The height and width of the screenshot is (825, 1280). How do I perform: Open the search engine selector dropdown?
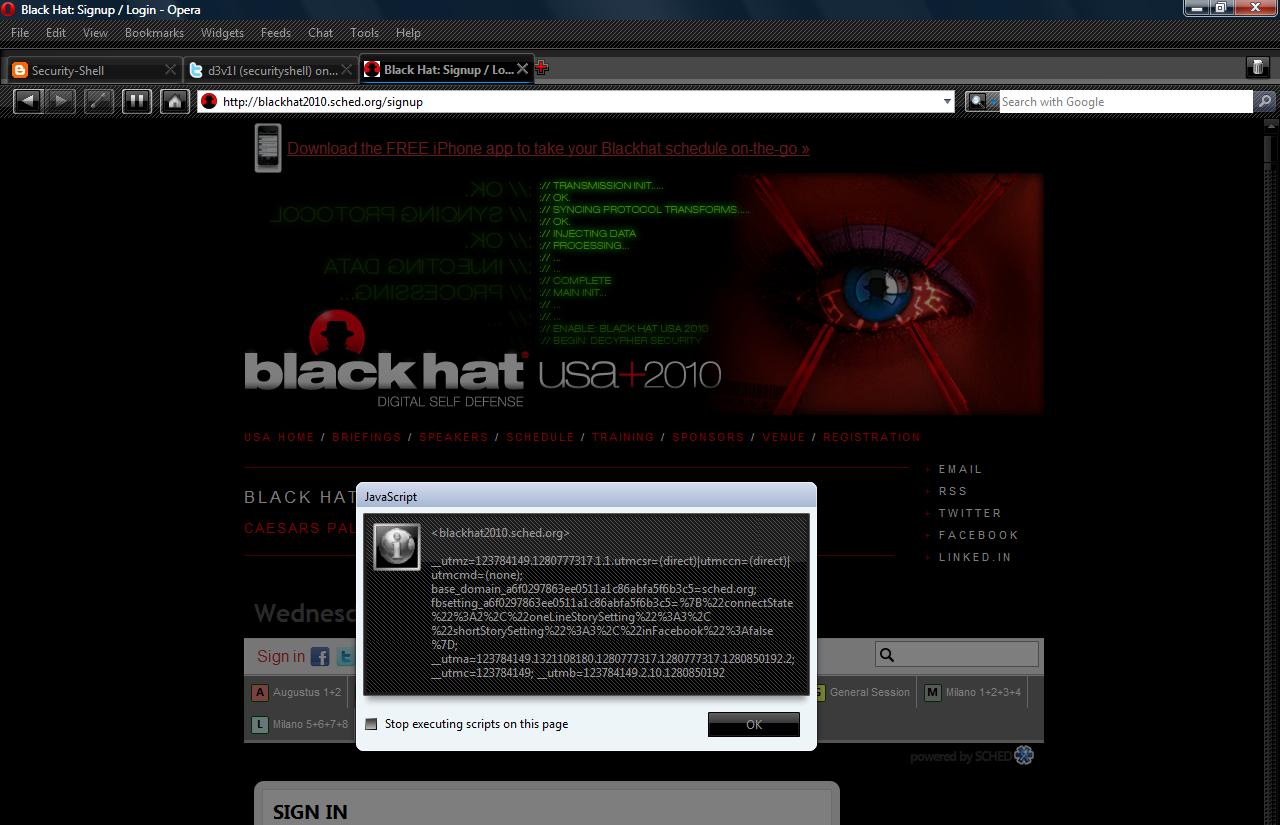981,101
